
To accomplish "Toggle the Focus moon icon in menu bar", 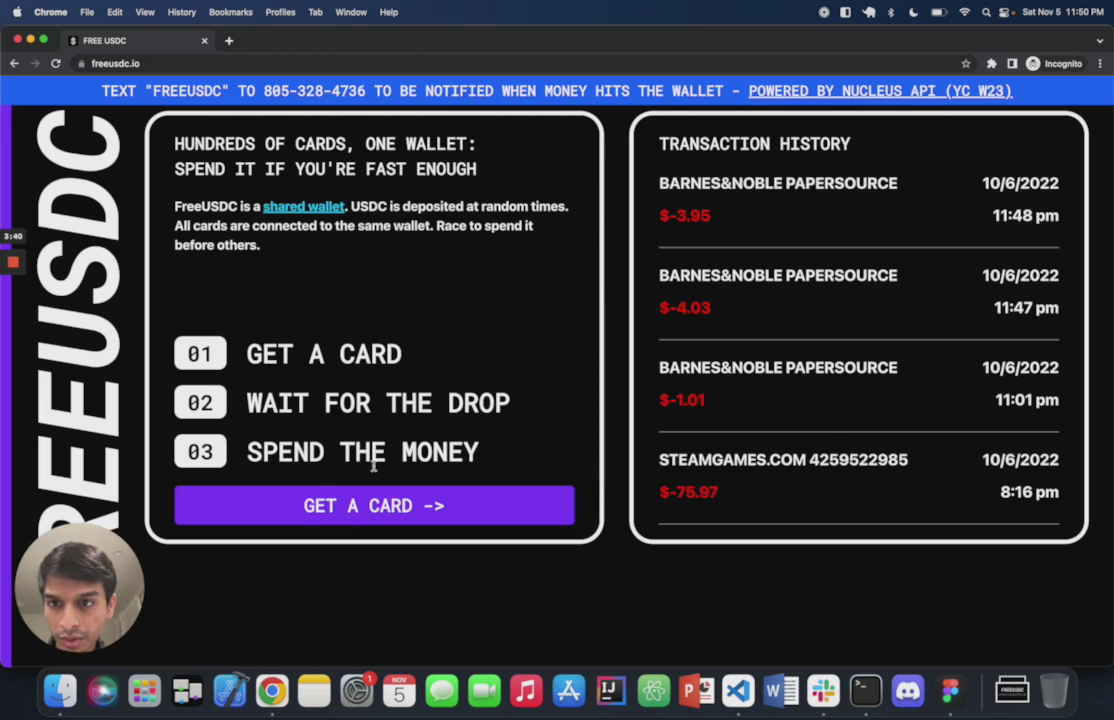I will click(x=914, y=12).
